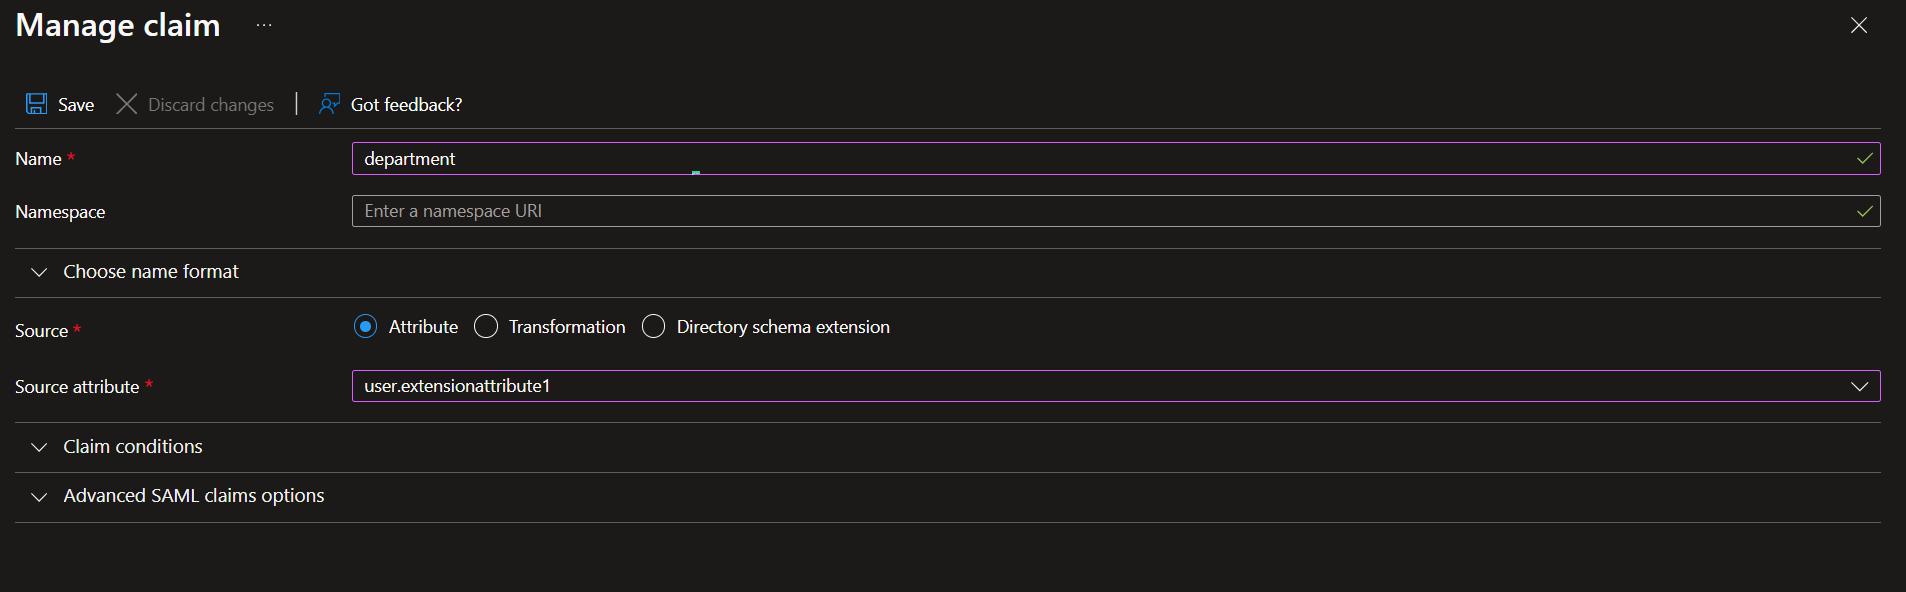
Task: Close the Manage claim panel
Action: point(1858,25)
